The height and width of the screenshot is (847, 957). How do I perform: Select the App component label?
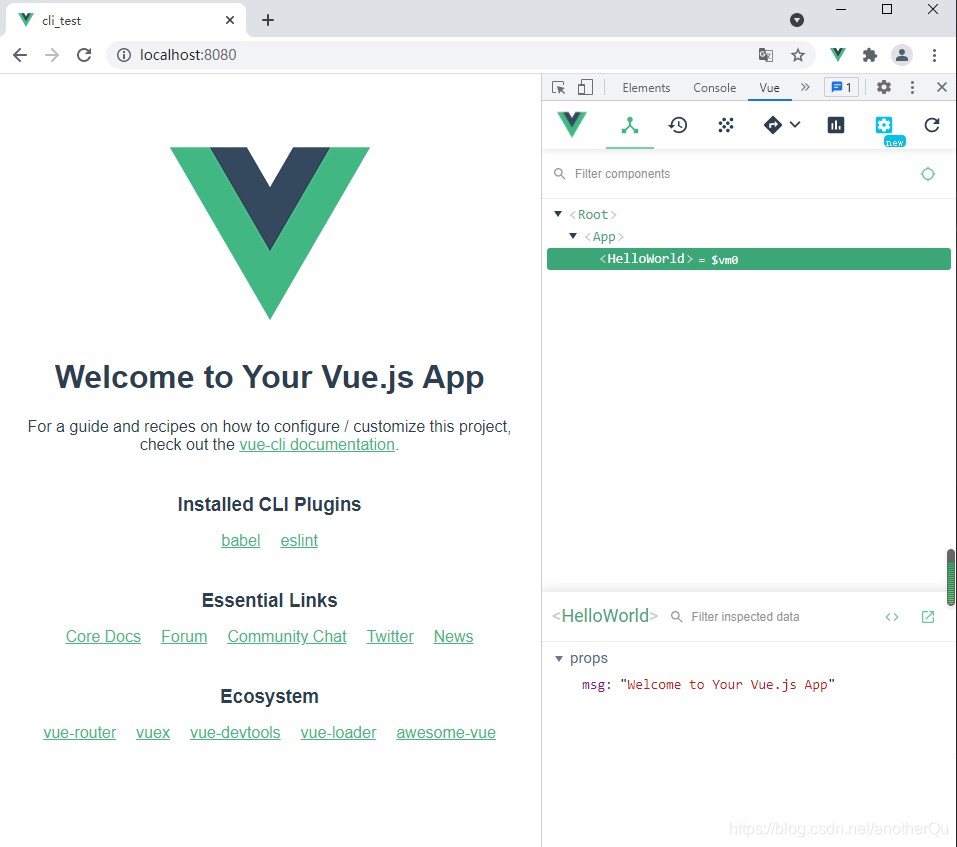604,237
